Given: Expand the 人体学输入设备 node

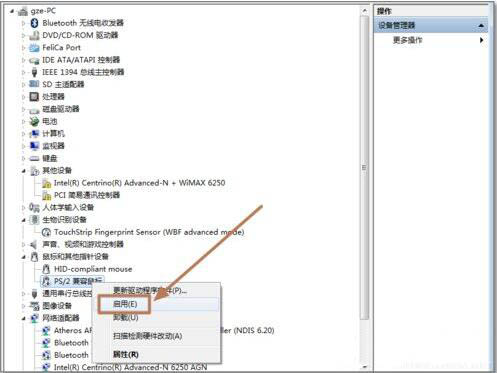Looking at the screenshot, I should tap(23, 208).
